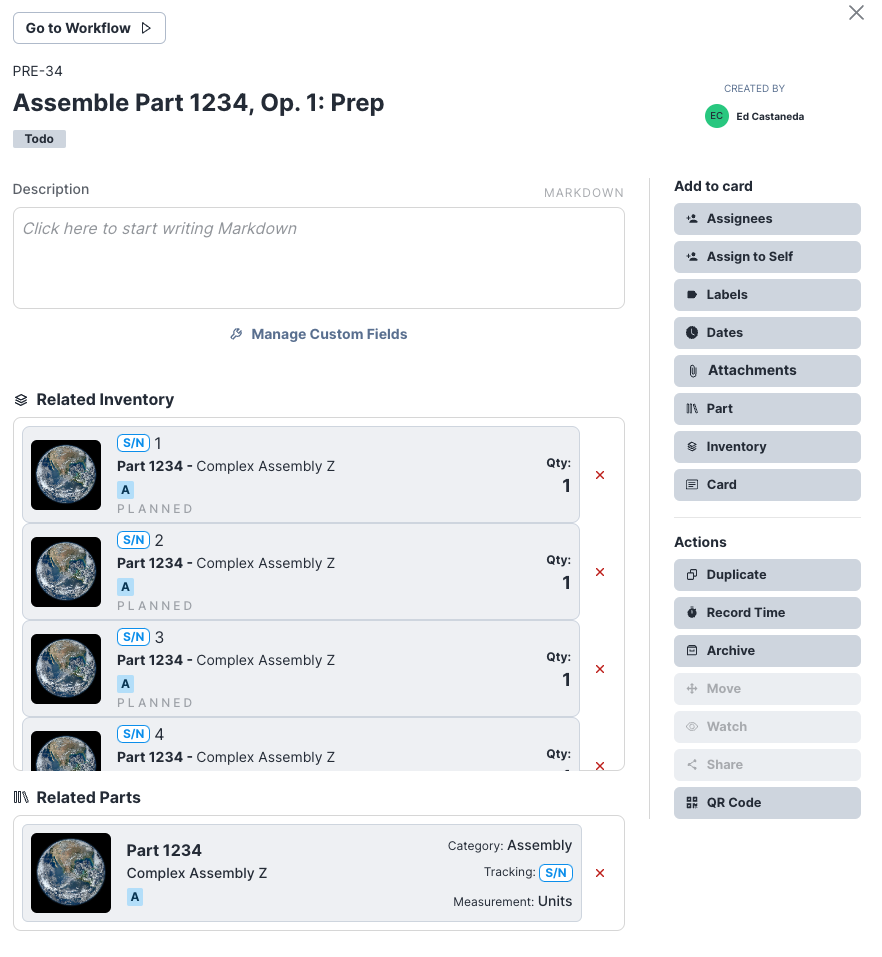The image size is (882, 957).
Task: Click Ed Castaneda's avatar
Action: (x=716, y=116)
